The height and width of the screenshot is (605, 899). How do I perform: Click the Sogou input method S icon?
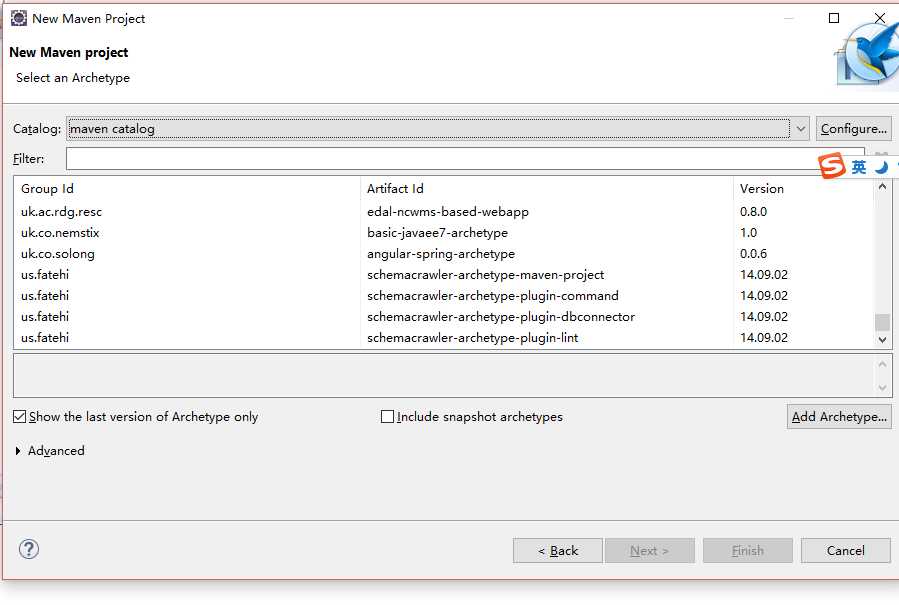pos(831,166)
